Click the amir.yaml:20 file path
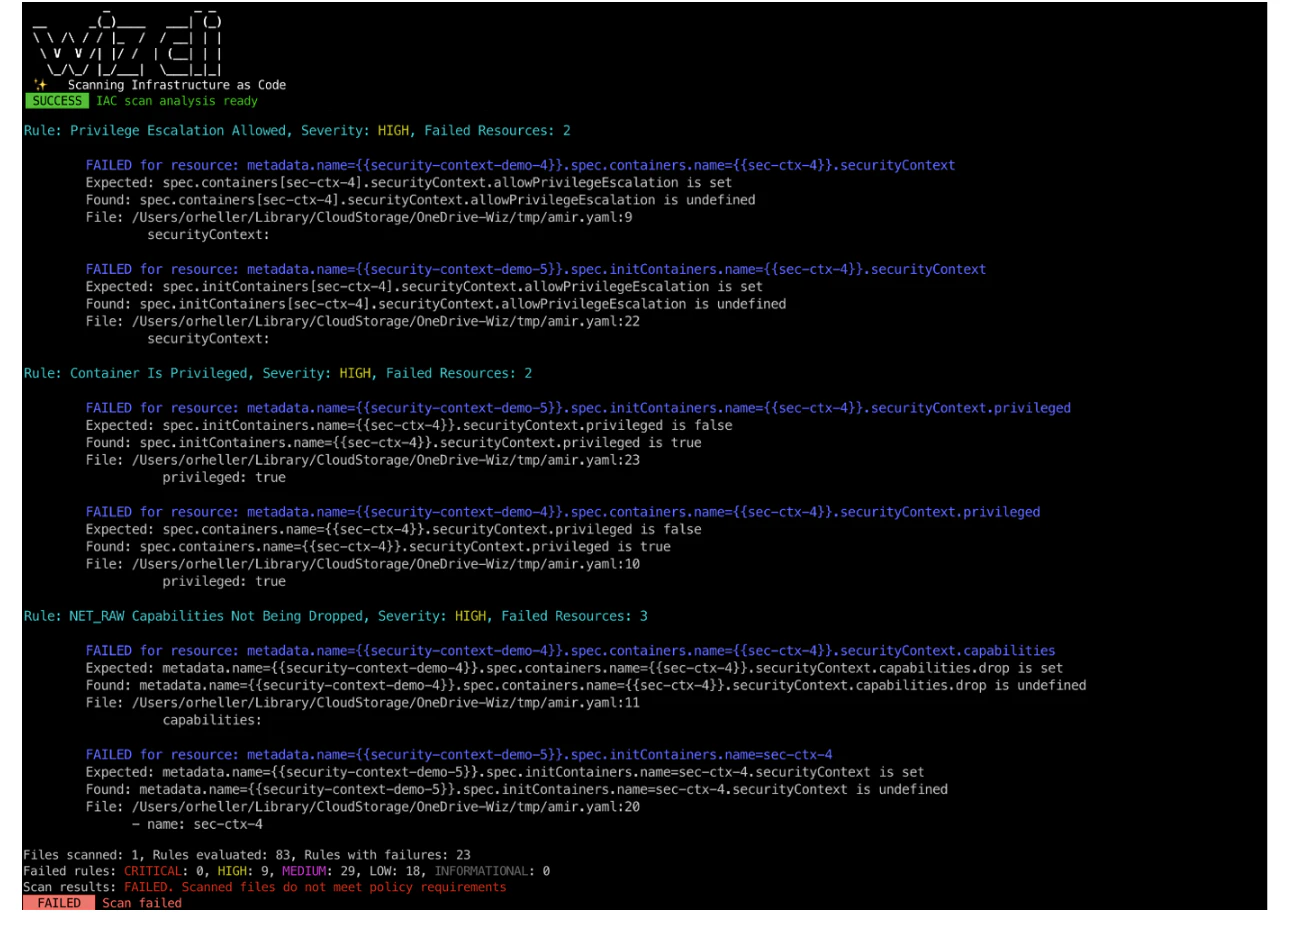This screenshot has width=1310, height=932. [363, 808]
